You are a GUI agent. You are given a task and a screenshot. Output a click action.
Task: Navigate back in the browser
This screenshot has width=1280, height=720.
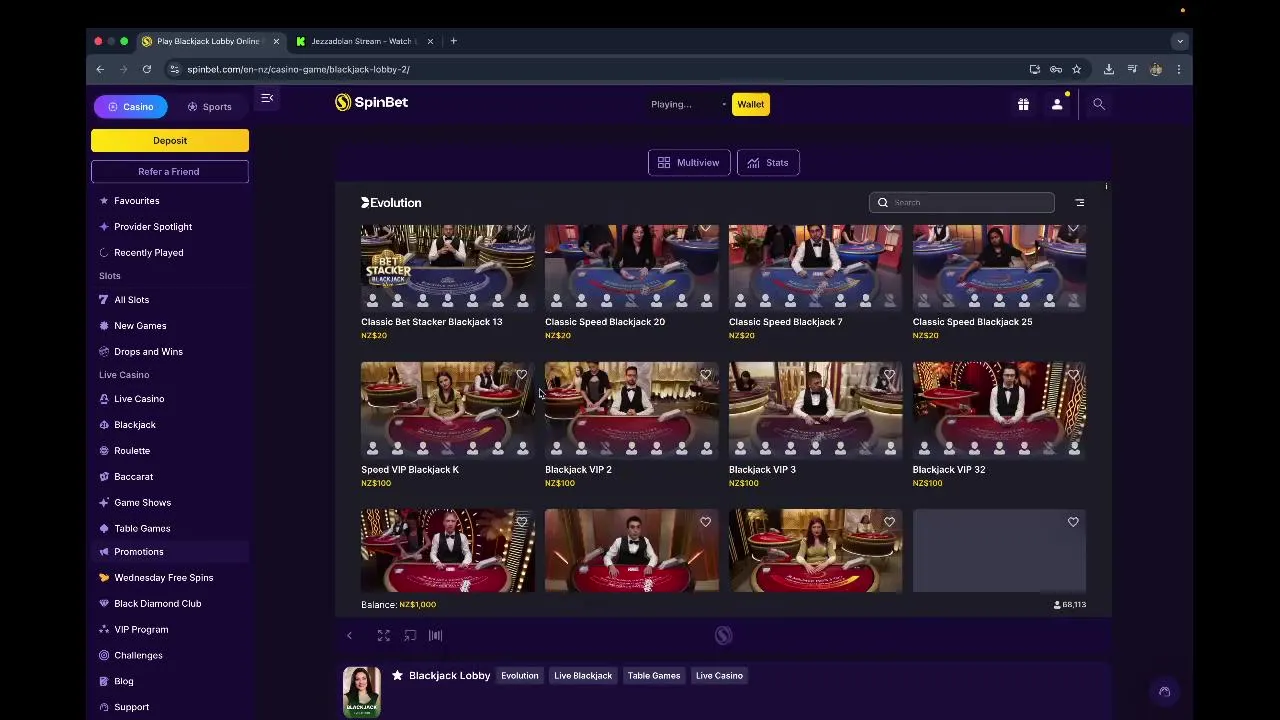(100, 69)
